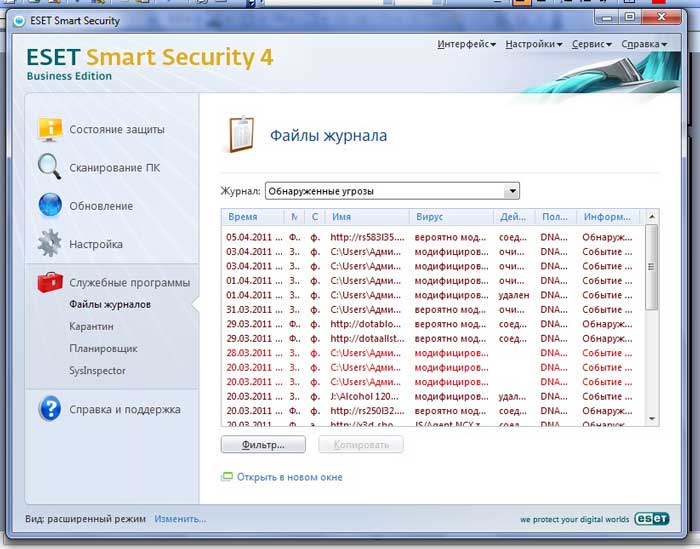Open the Обновление section
This screenshot has height=549, width=700.
pos(101,206)
